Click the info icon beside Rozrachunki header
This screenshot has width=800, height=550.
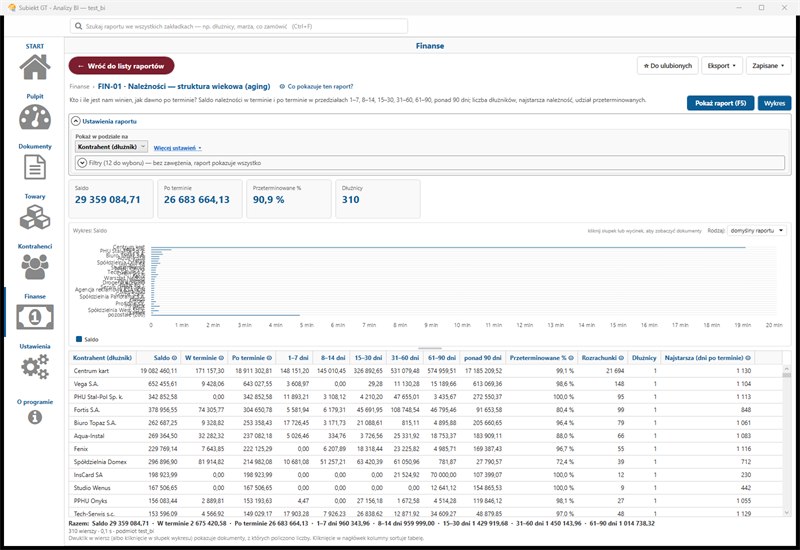tap(621, 358)
